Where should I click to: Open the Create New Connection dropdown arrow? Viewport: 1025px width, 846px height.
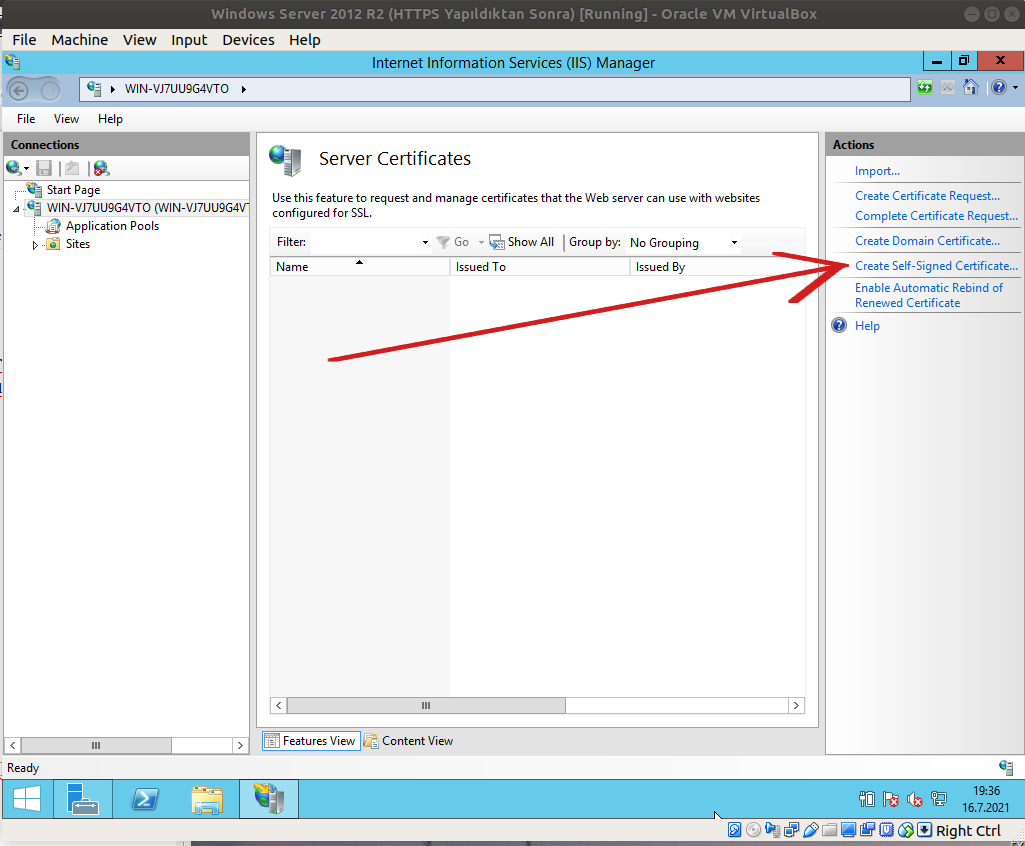26,169
